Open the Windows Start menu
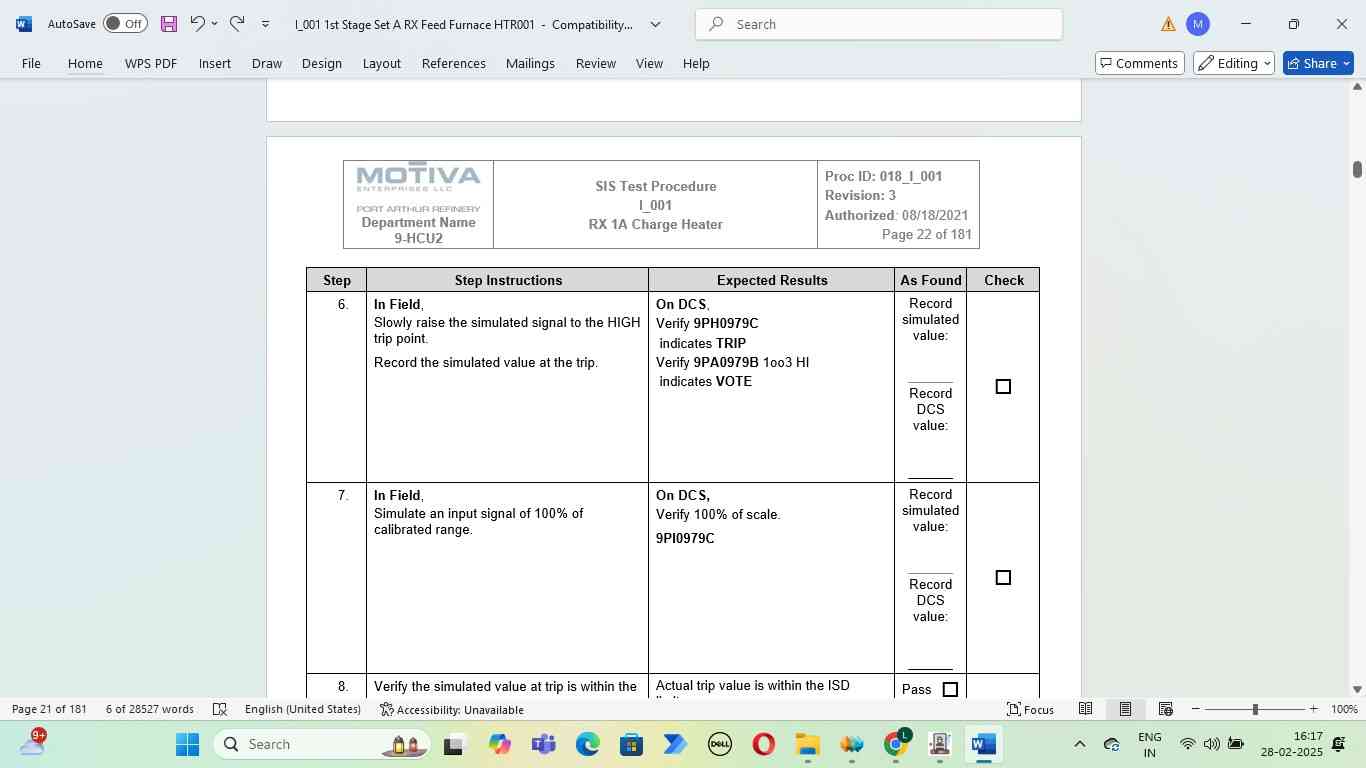This screenshot has width=1366, height=768. (187, 744)
